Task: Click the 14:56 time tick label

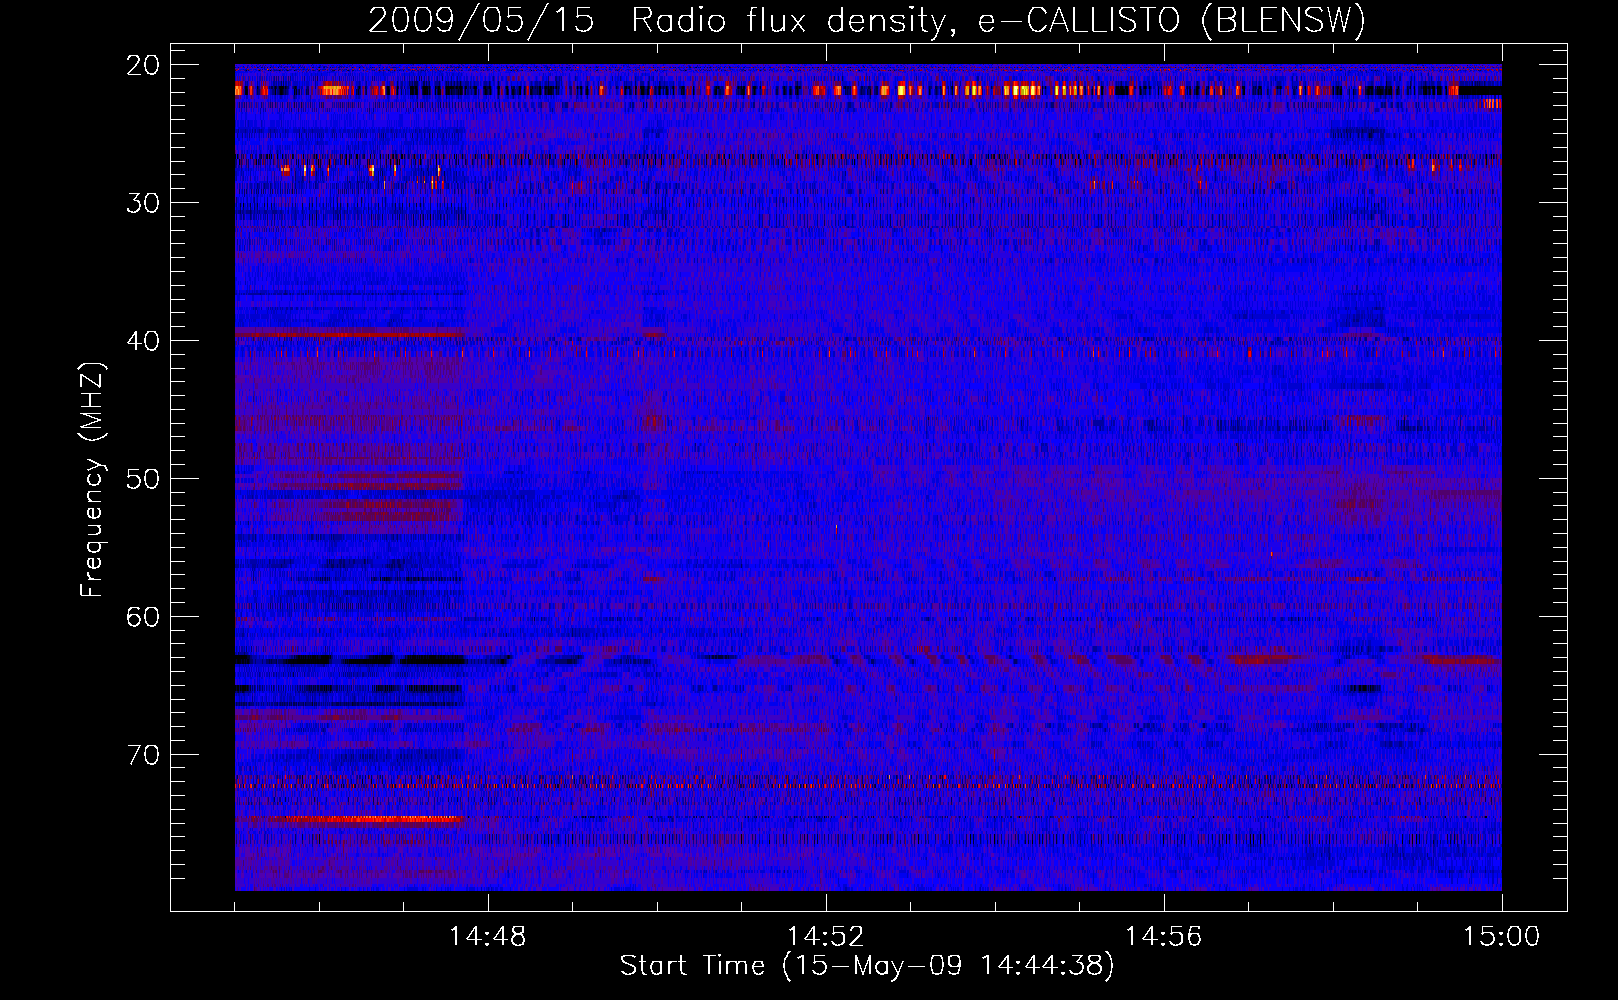Action: tap(1163, 937)
